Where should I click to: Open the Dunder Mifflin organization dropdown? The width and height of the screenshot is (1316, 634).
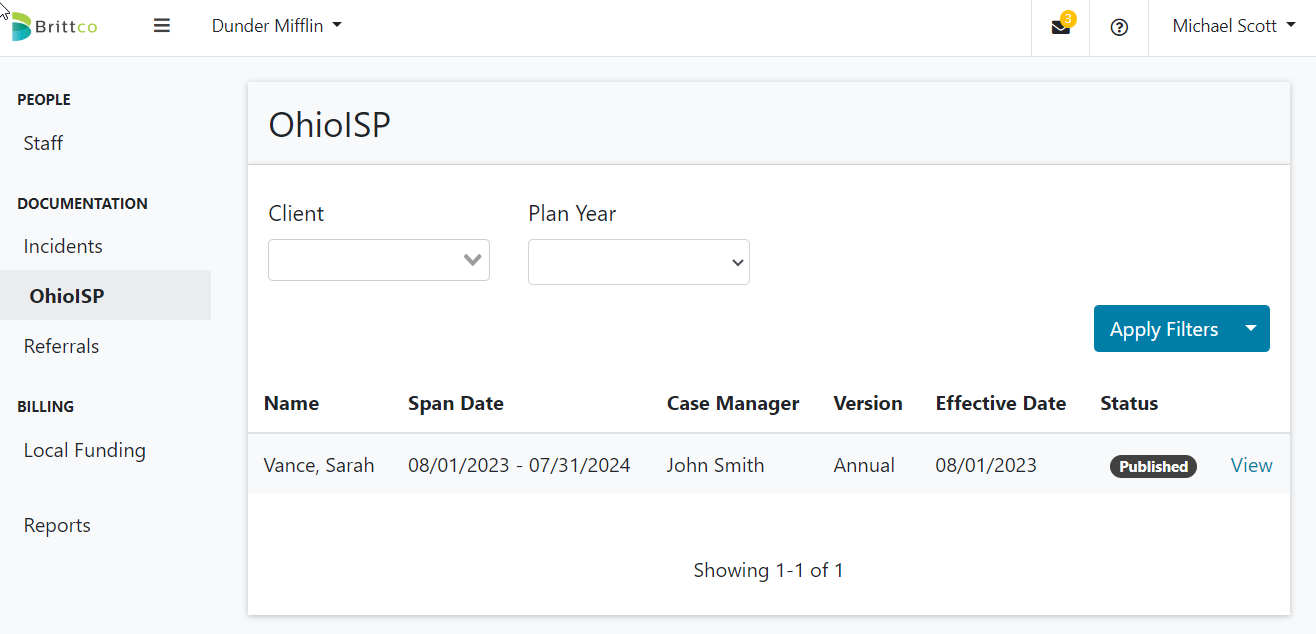pos(276,26)
